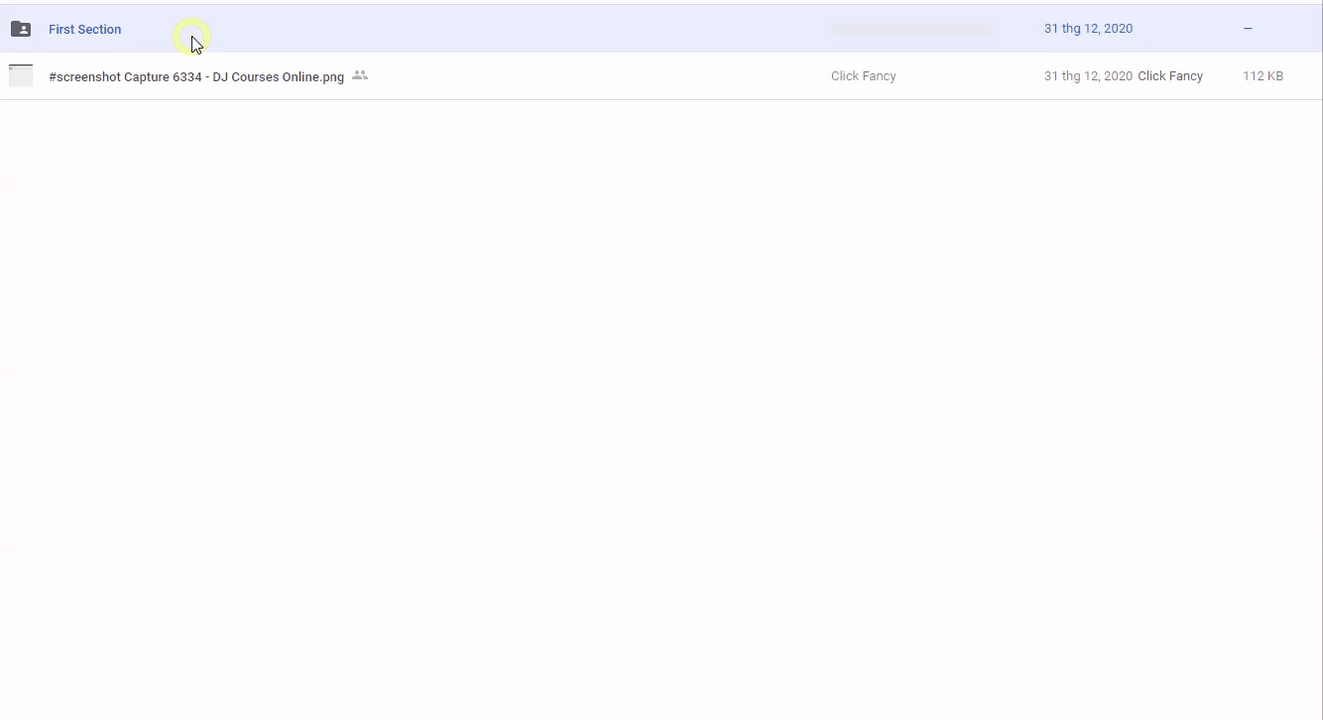
Task: Deselect by clicking empty area in list center
Action: click(x=660, y=380)
